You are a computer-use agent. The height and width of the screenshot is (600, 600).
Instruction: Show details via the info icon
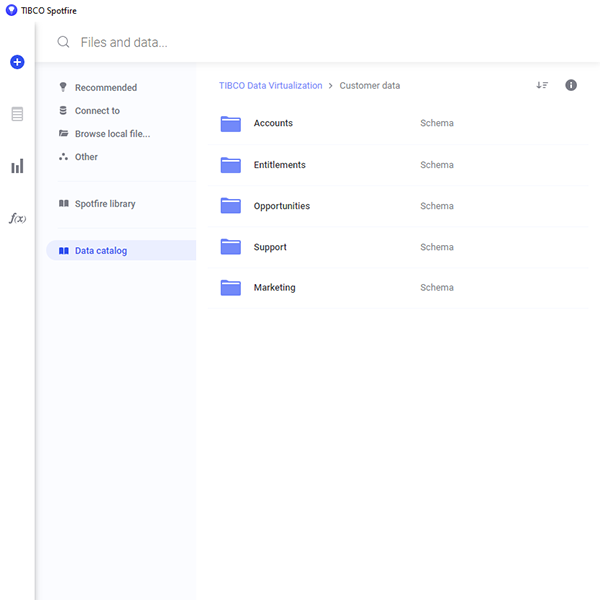(571, 85)
